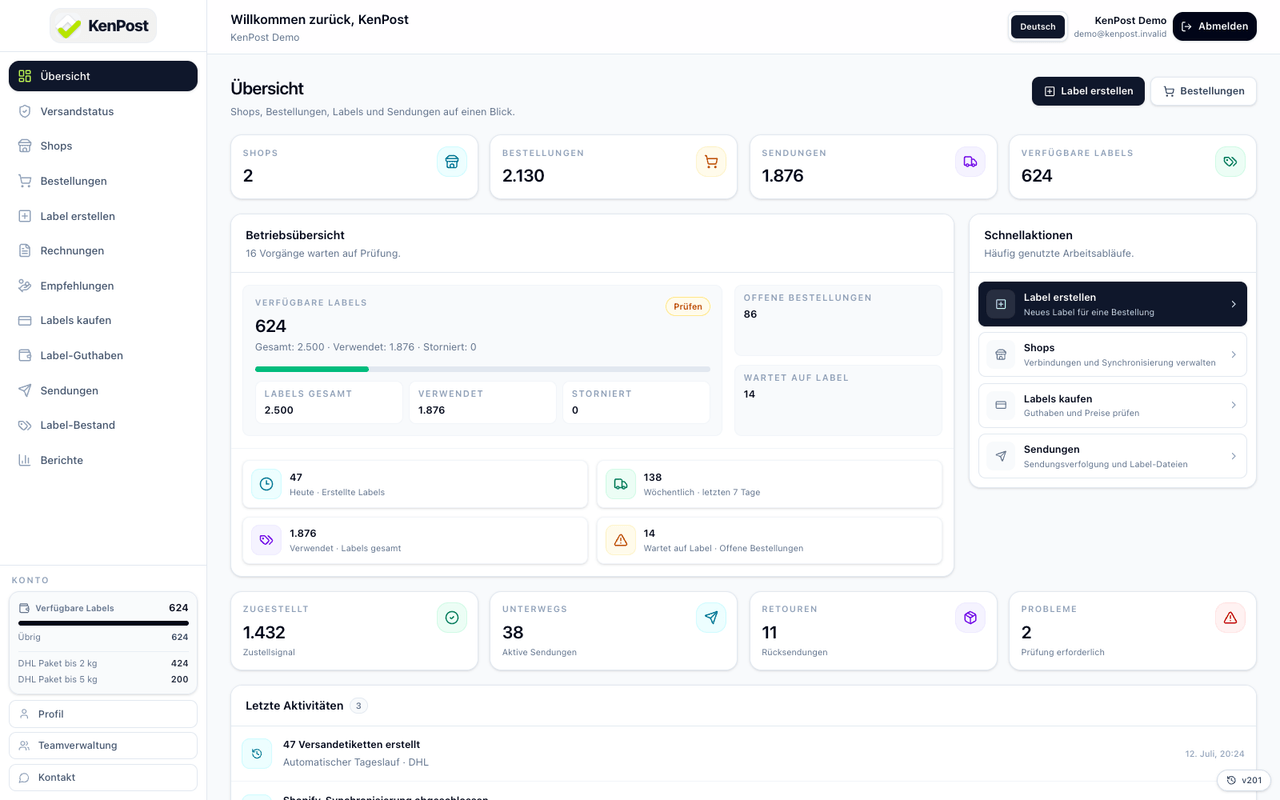
Task: Click the box icon in Retouren card
Action: pos(970,618)
